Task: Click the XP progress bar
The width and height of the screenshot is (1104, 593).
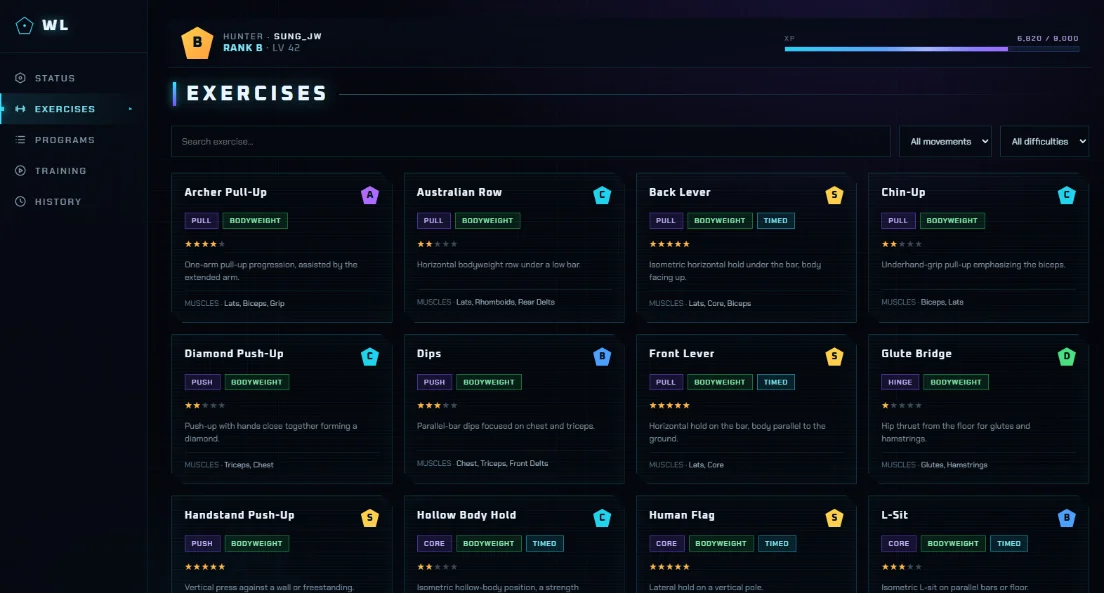Action: tap(932, 49)
